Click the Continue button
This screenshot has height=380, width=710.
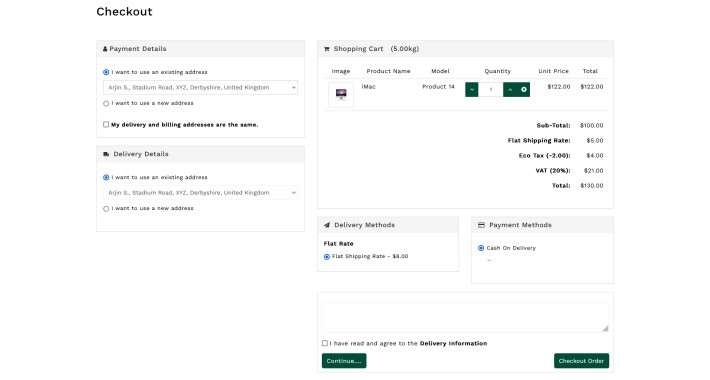coord(344,361)
